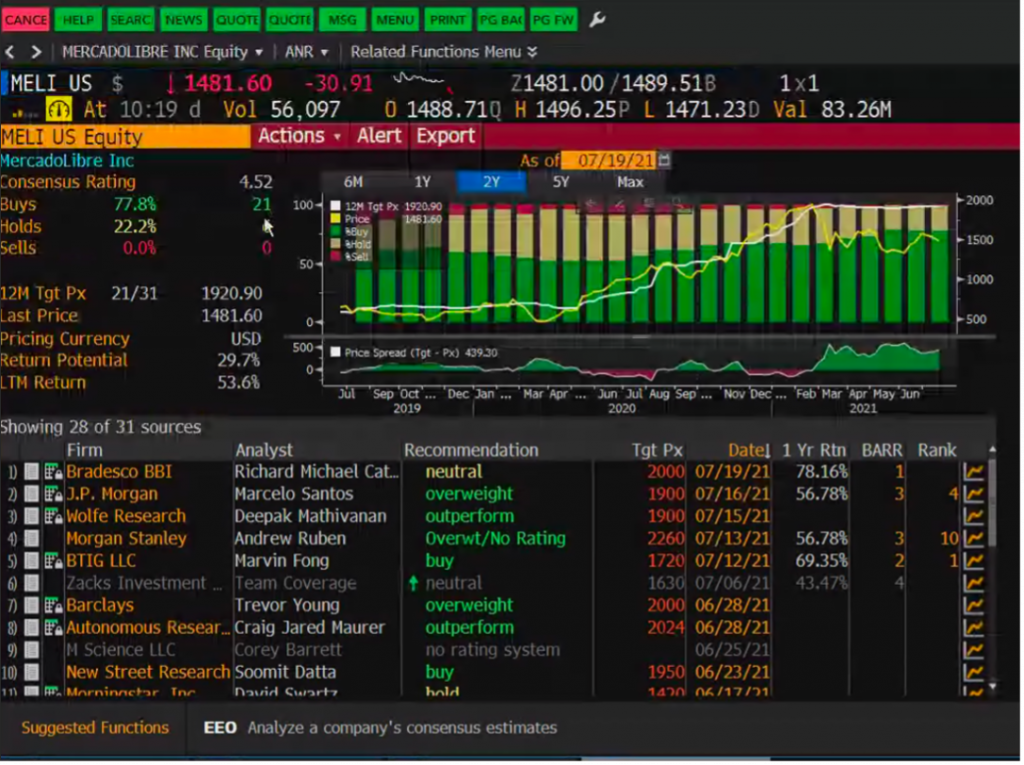Open locked report icon for J.P. Morgan

coord(53,495)
